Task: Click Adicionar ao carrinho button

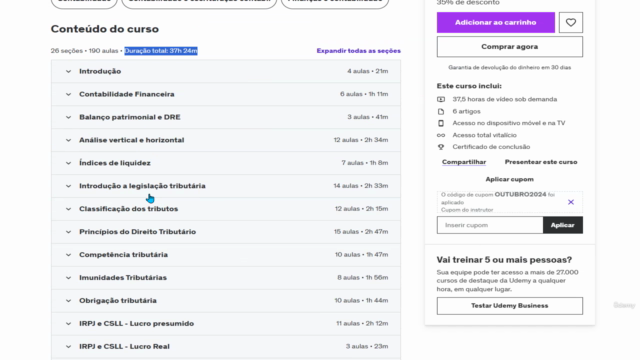Action: click(496, 22)
